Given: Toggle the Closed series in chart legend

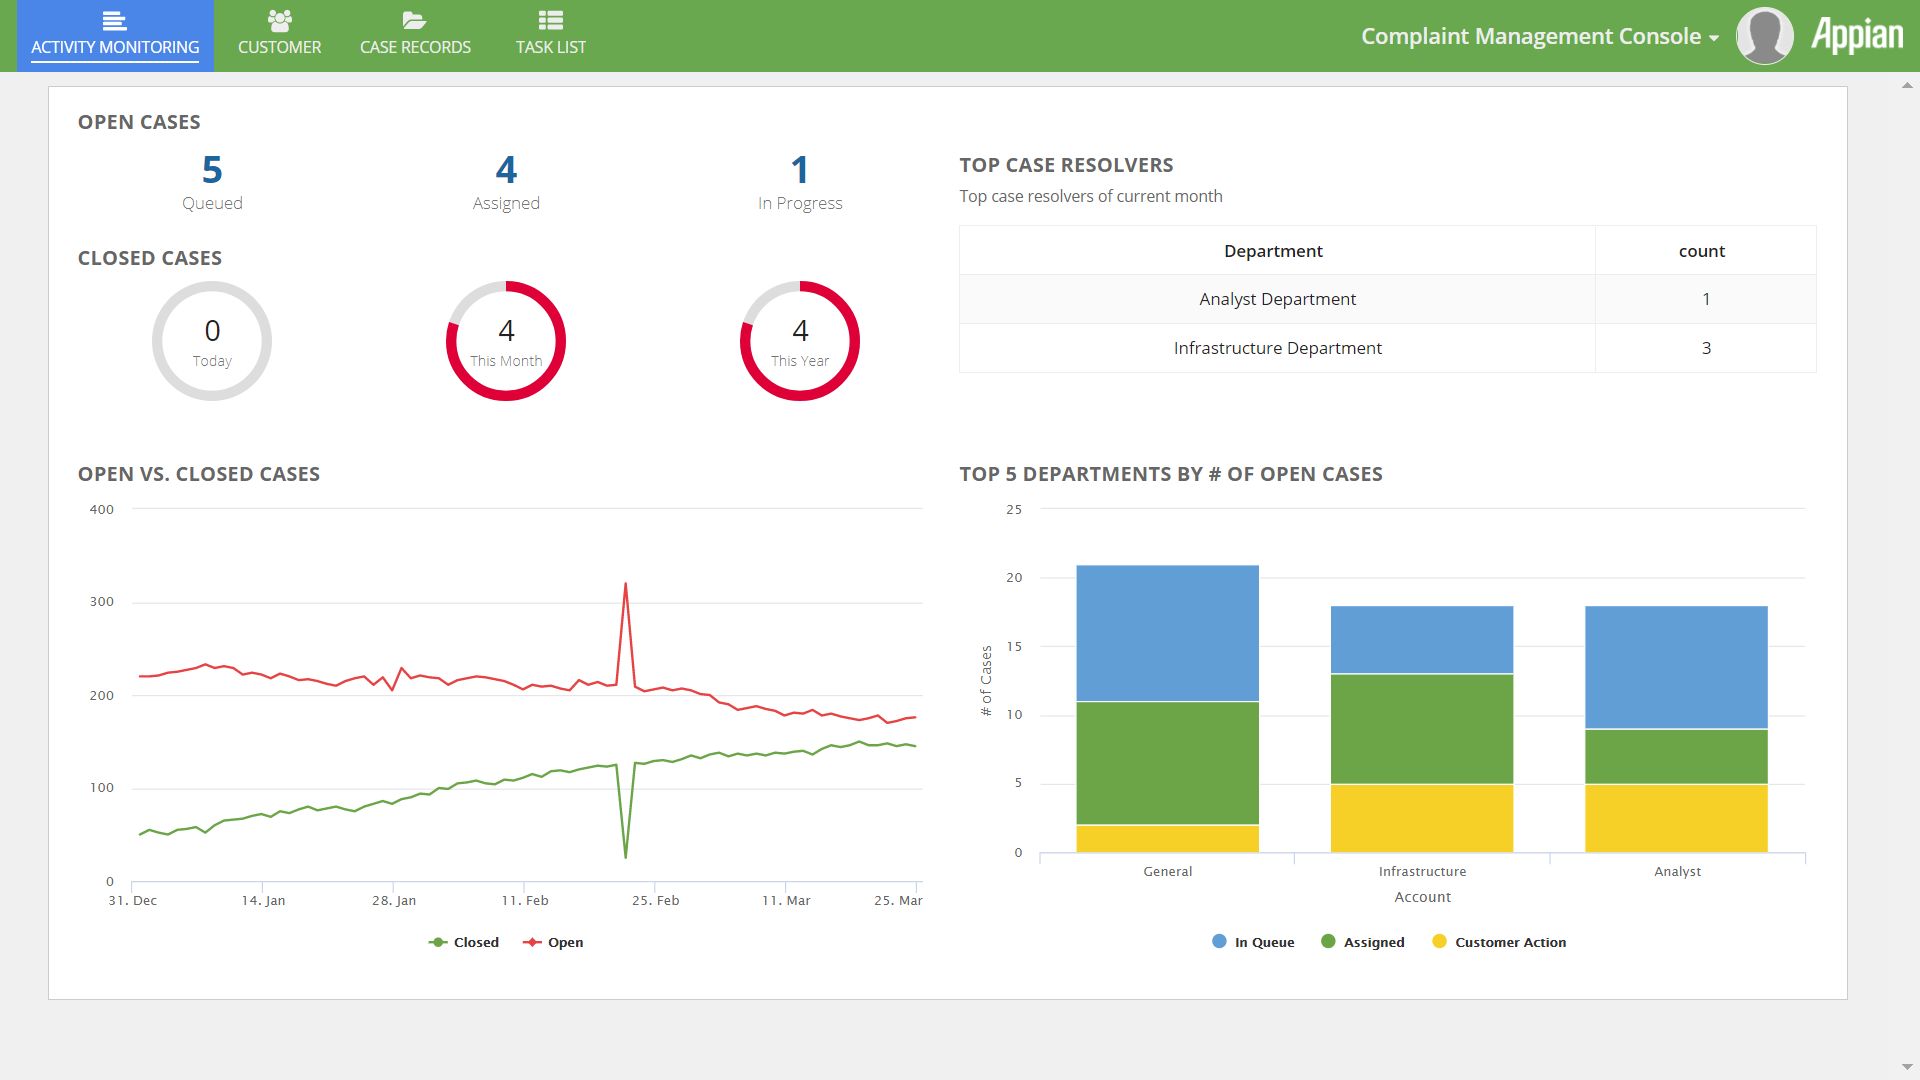Looking at the screenshot, I should click(464, 942).
